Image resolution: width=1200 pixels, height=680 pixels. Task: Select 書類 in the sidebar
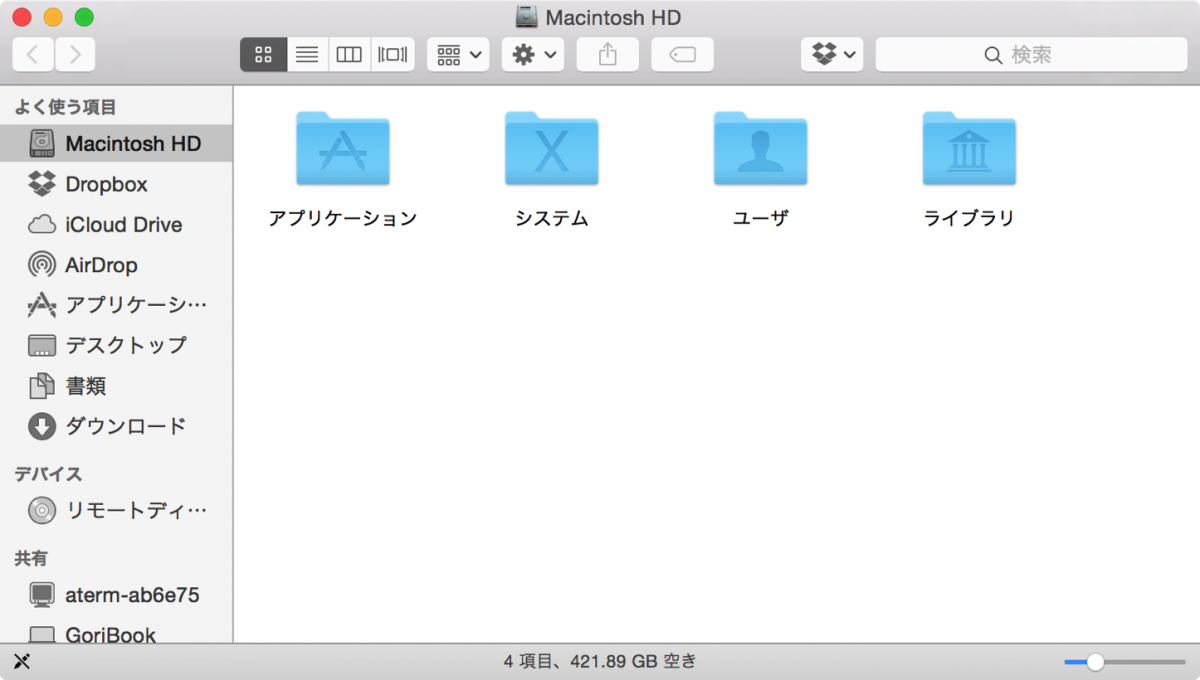coord(90,386)
